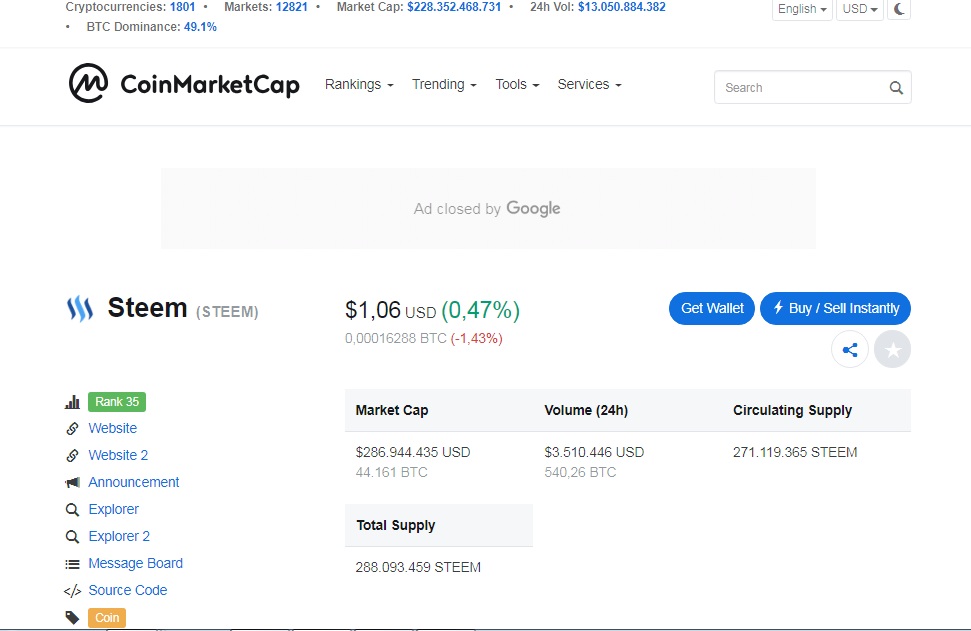Expand the Trending menu
The image size is (971, 631).
click(x=444, y=85)
